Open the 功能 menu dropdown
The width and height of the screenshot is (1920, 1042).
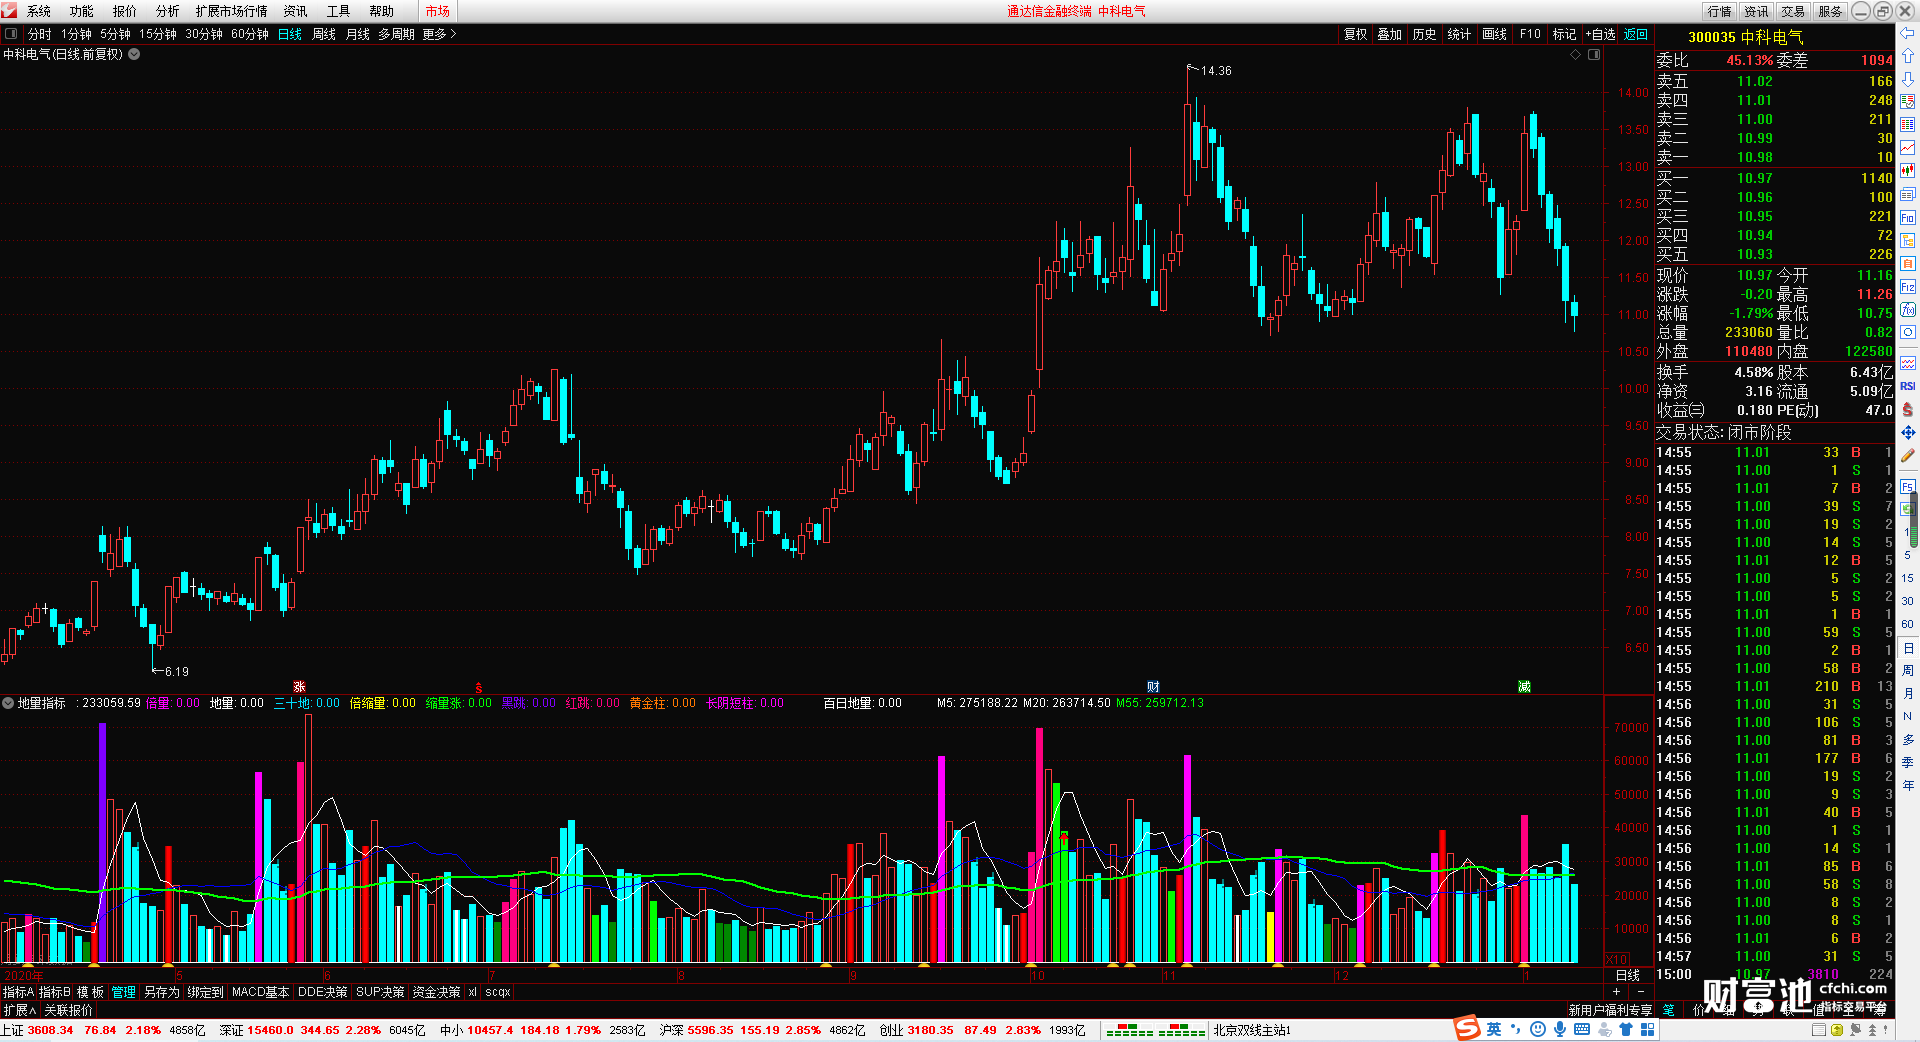[81, 11]
